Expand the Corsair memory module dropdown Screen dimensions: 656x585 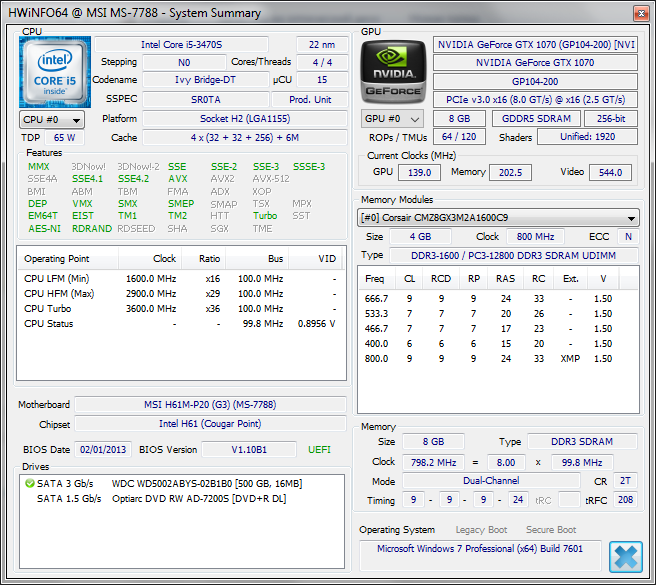(x=498, y=218)
